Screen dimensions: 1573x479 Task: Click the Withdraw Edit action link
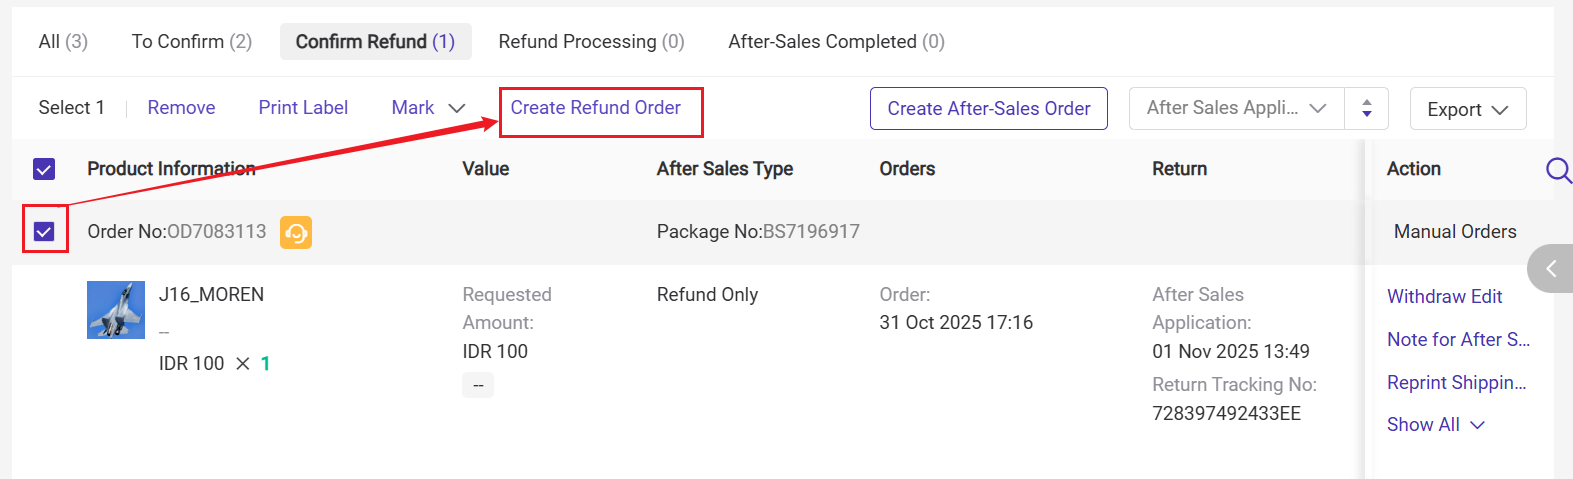[1444, 297]
